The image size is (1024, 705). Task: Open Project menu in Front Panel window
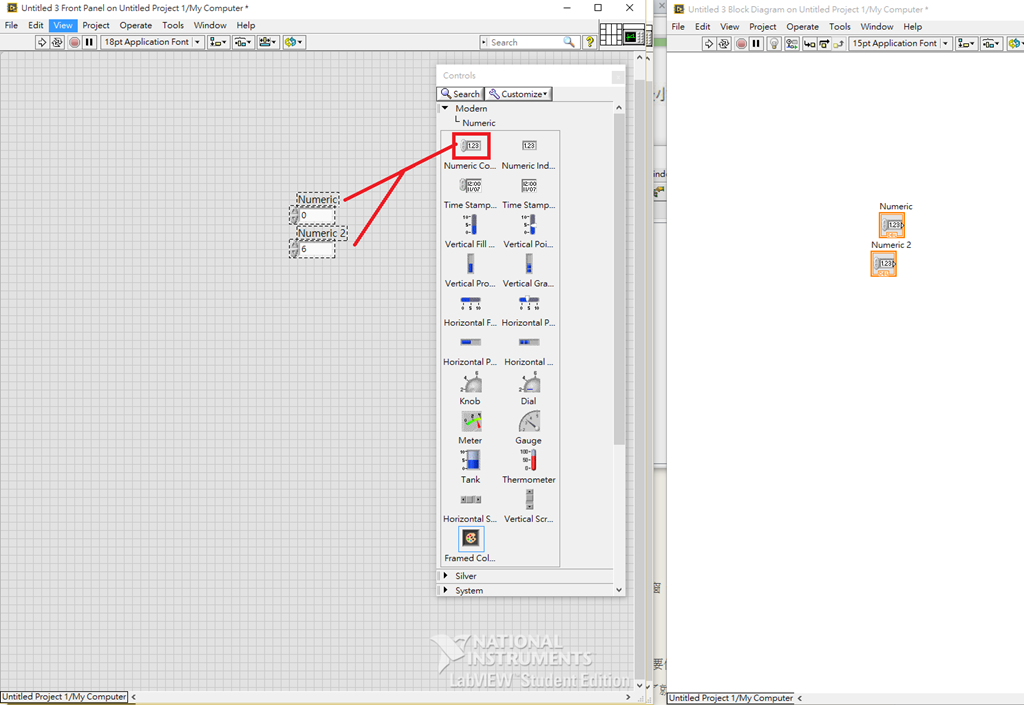[96, 25]
